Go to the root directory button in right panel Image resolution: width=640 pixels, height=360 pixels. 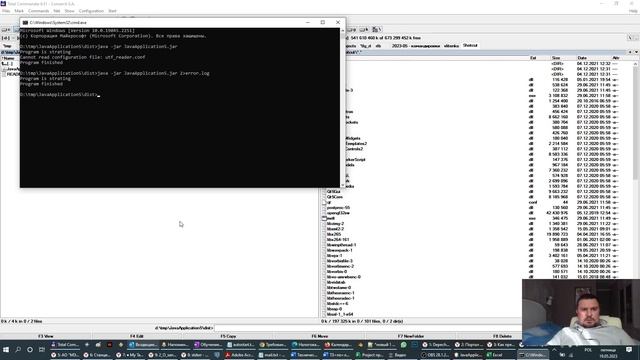pos(630,38)
